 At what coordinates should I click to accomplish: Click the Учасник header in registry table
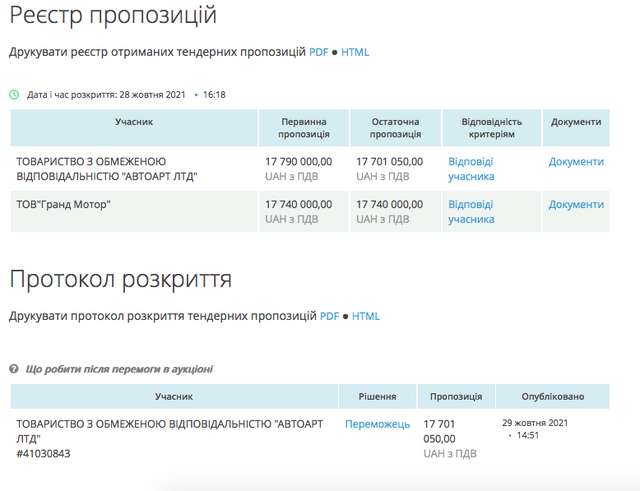point(133,122)
